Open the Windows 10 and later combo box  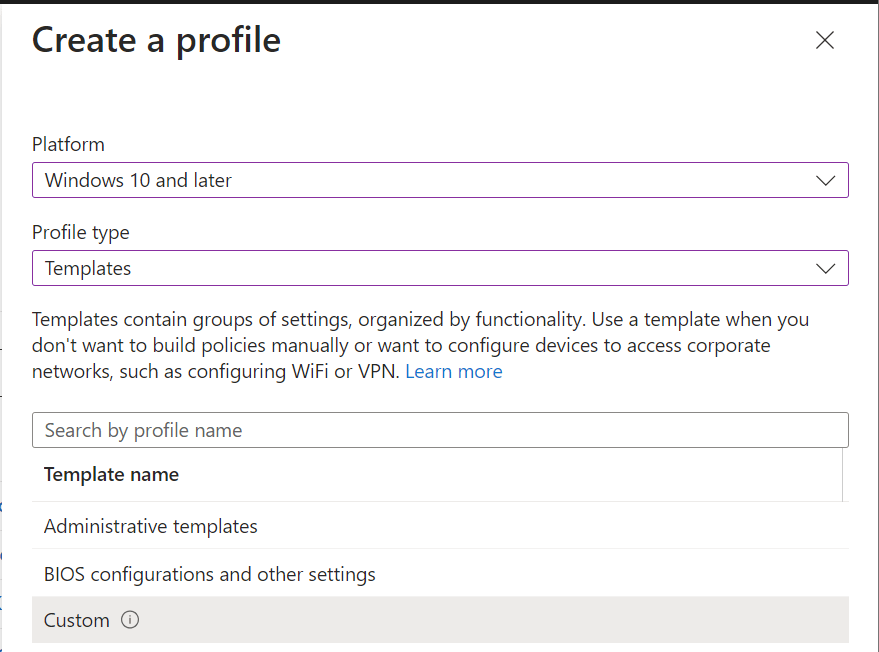pyautogui.click(x=400, y=181)
